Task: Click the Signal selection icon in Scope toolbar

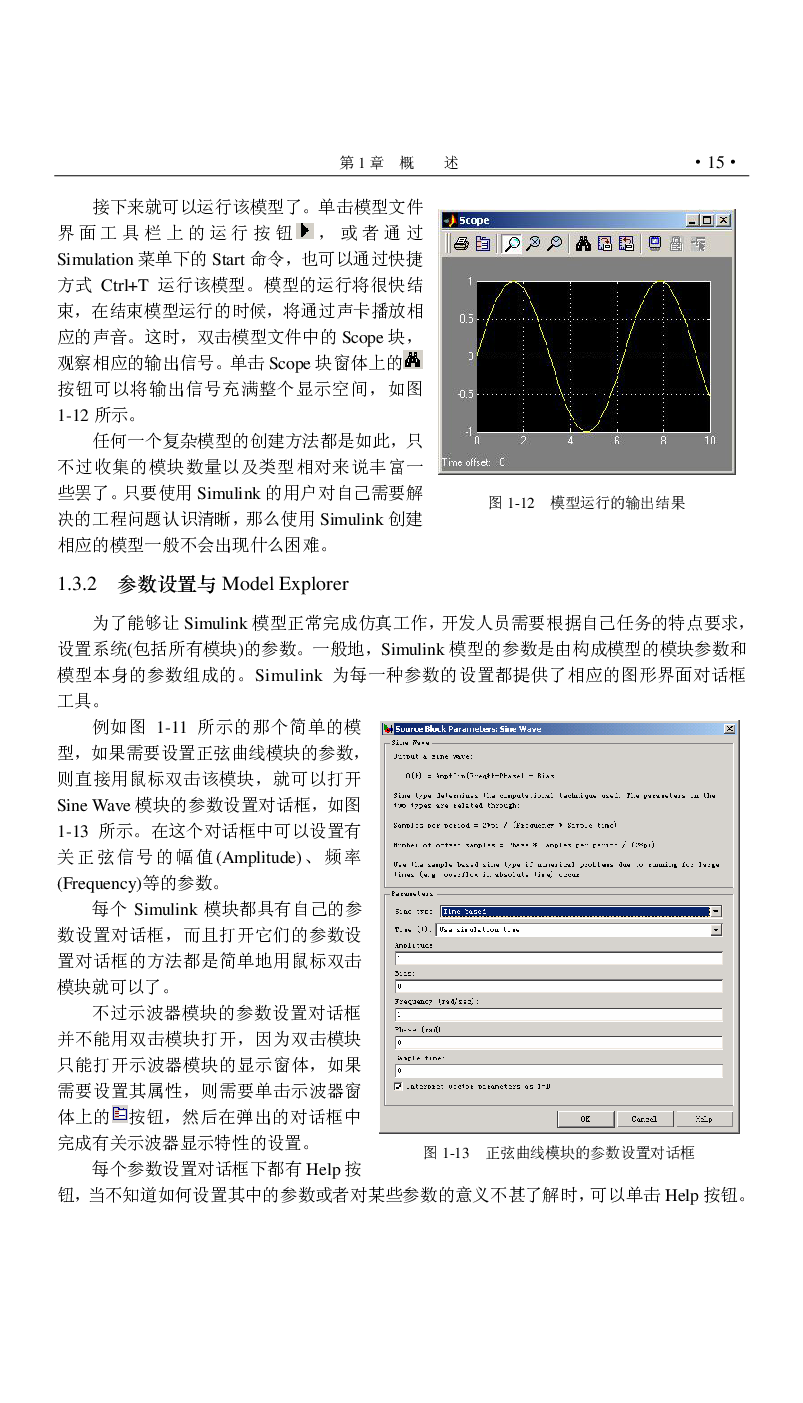Action: (697, 243)
